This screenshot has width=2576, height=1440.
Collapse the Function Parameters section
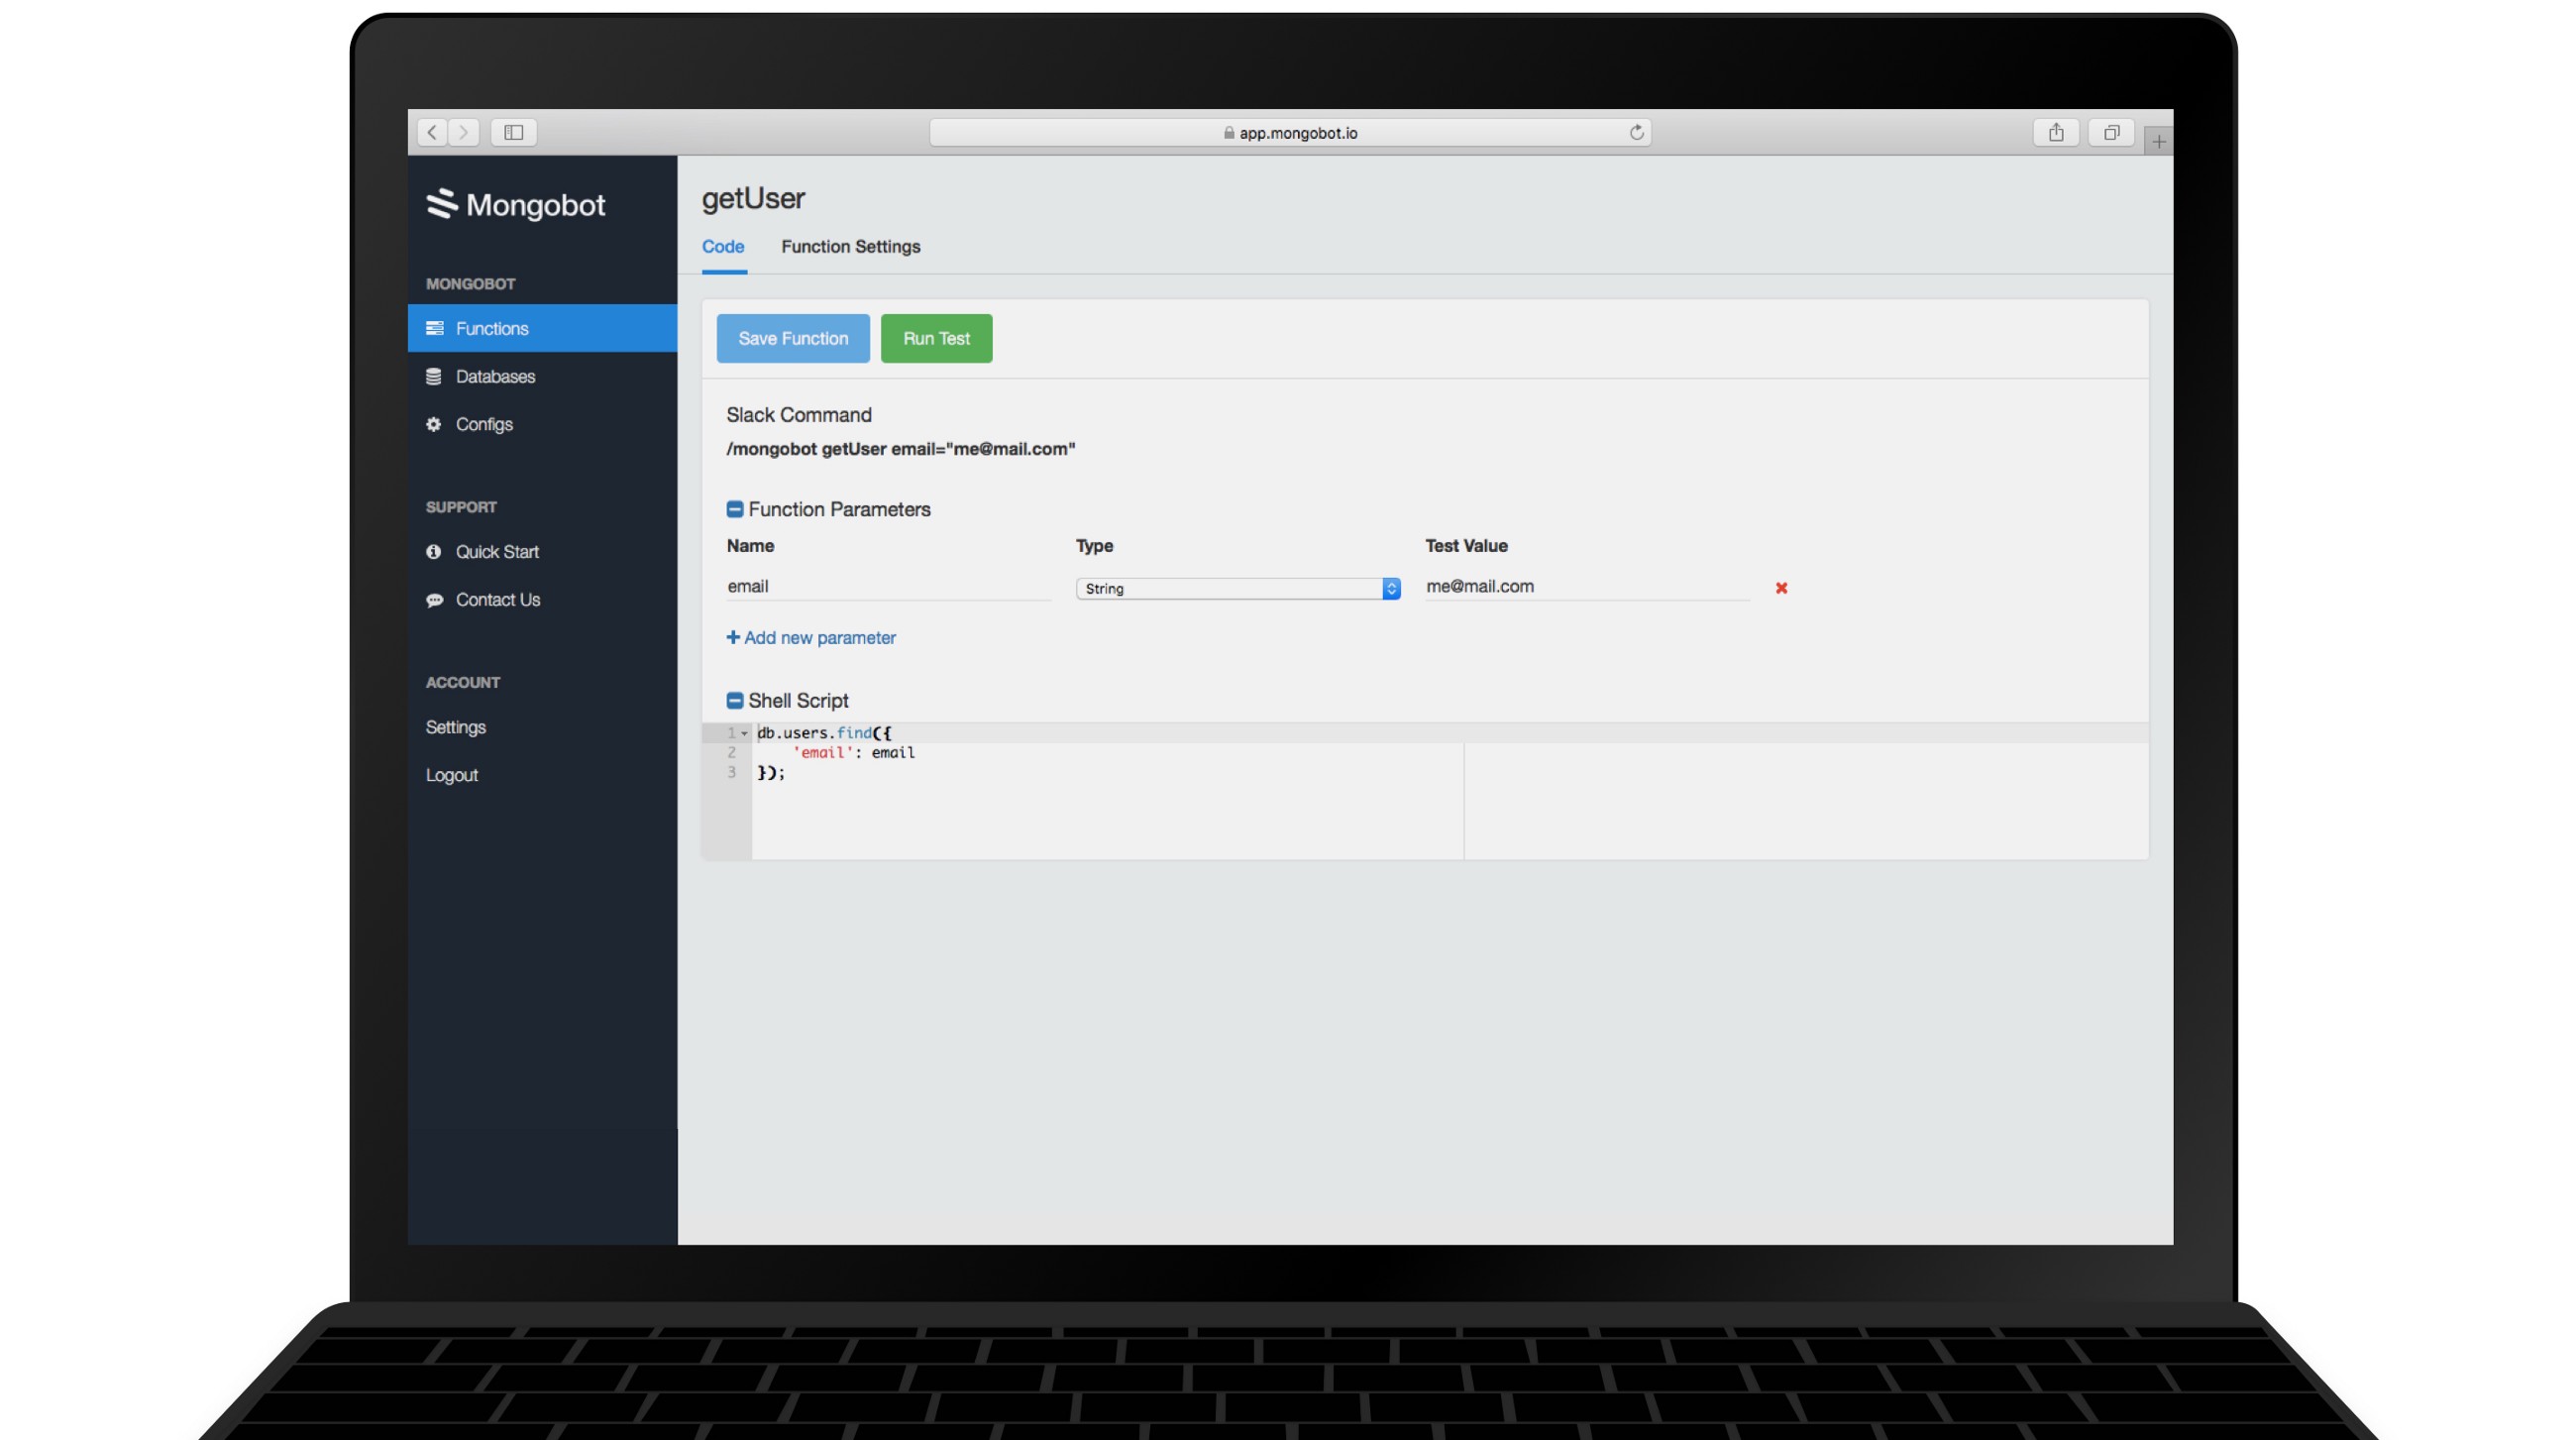pos(735,509)
